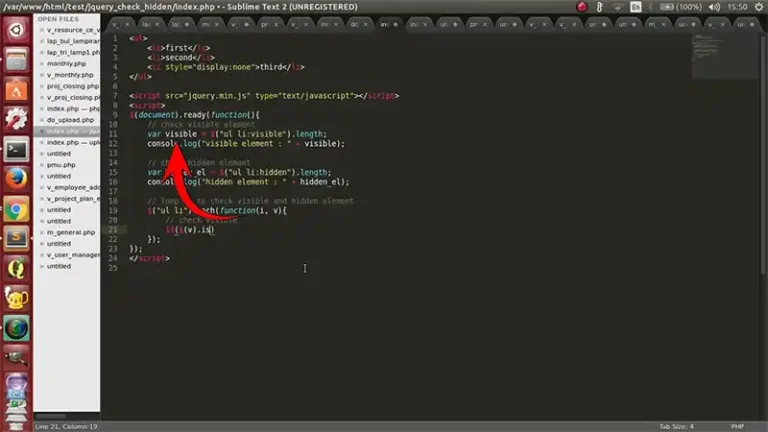The width and height of the screenshot is (768, 432).
Task: Launch Ubuntu Software Center from the dock
Action: point(16,90)
